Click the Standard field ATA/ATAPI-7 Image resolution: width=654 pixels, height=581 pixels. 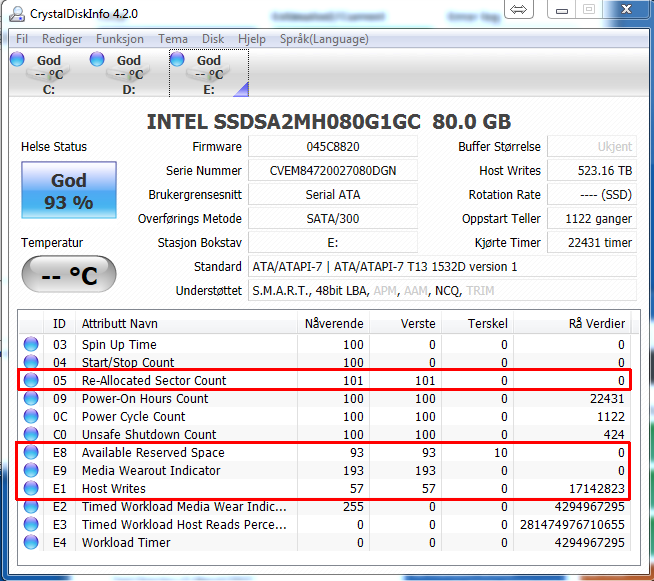443,267
